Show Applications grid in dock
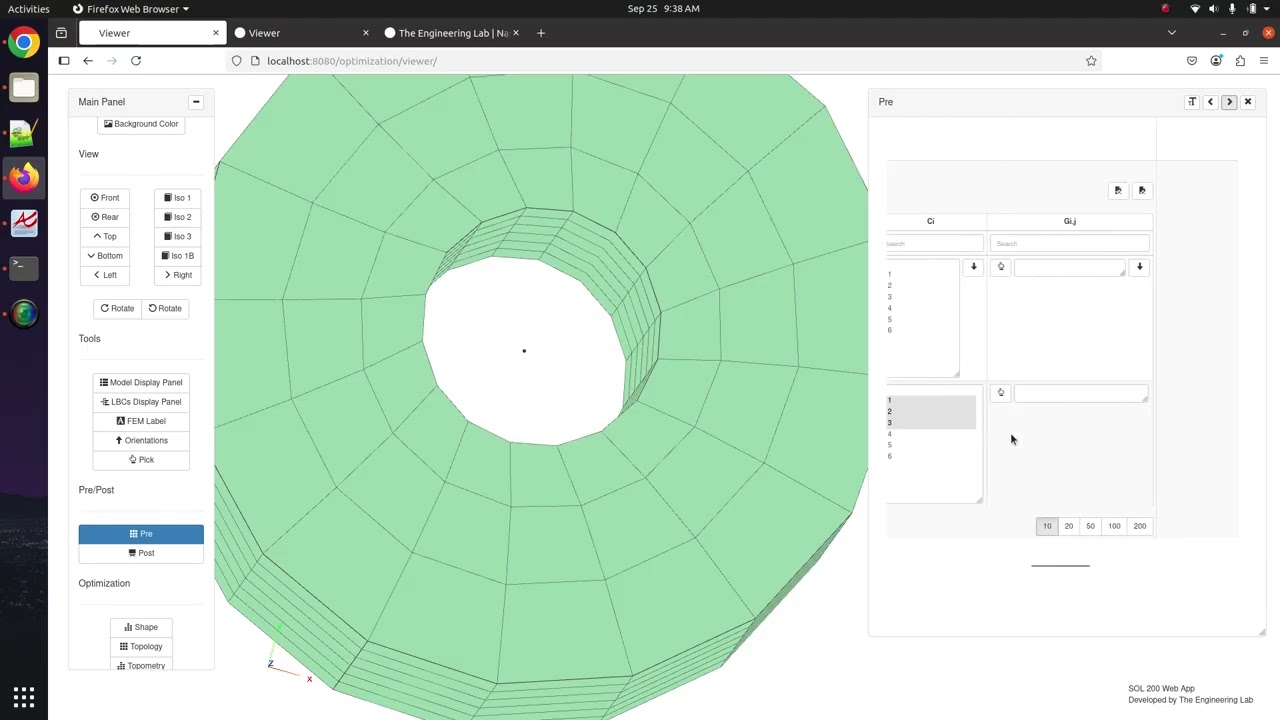 24,697
